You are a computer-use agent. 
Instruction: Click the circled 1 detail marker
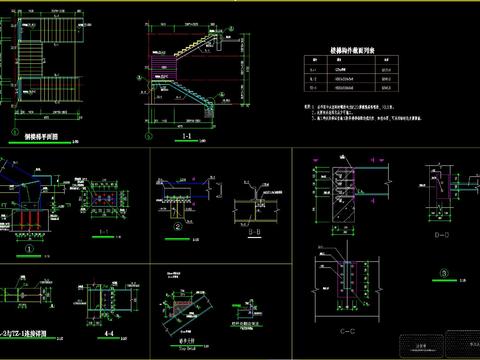(x=29, y=249)
